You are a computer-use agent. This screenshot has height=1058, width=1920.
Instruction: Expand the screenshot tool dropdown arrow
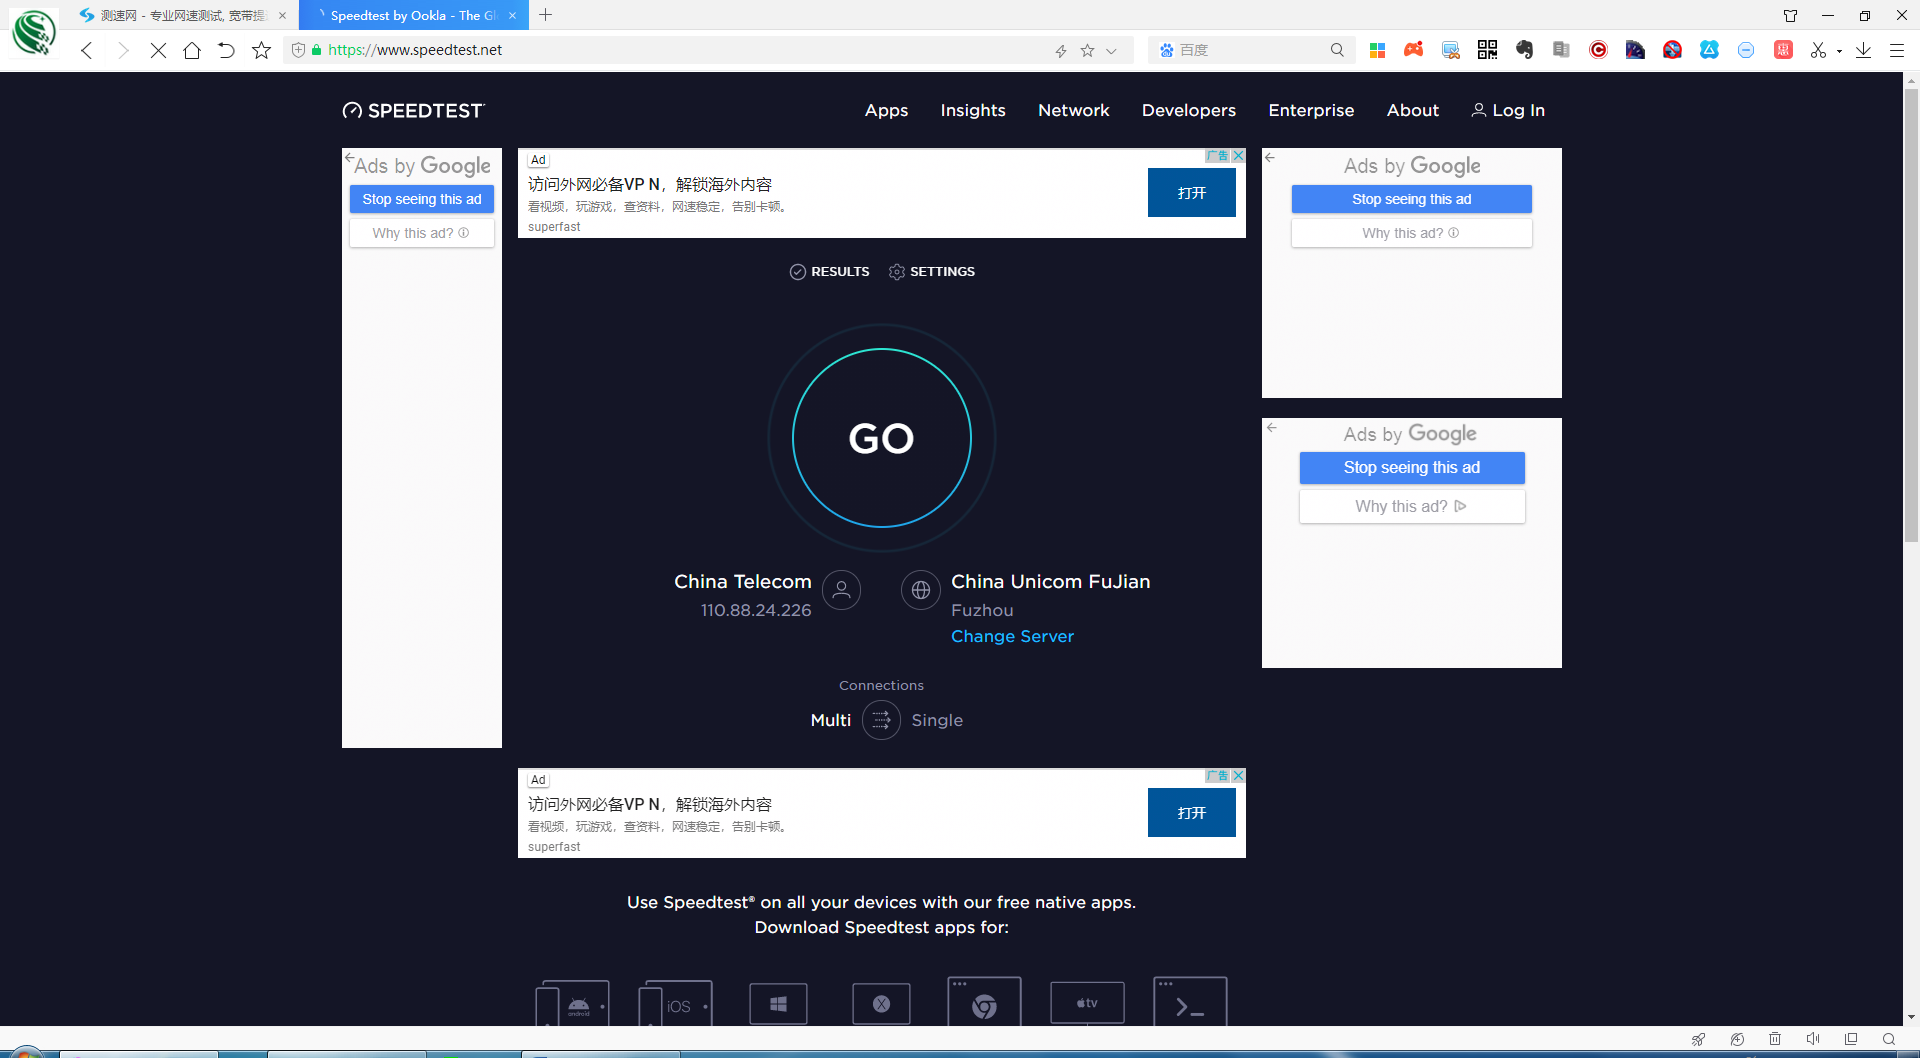(1839, 51)
